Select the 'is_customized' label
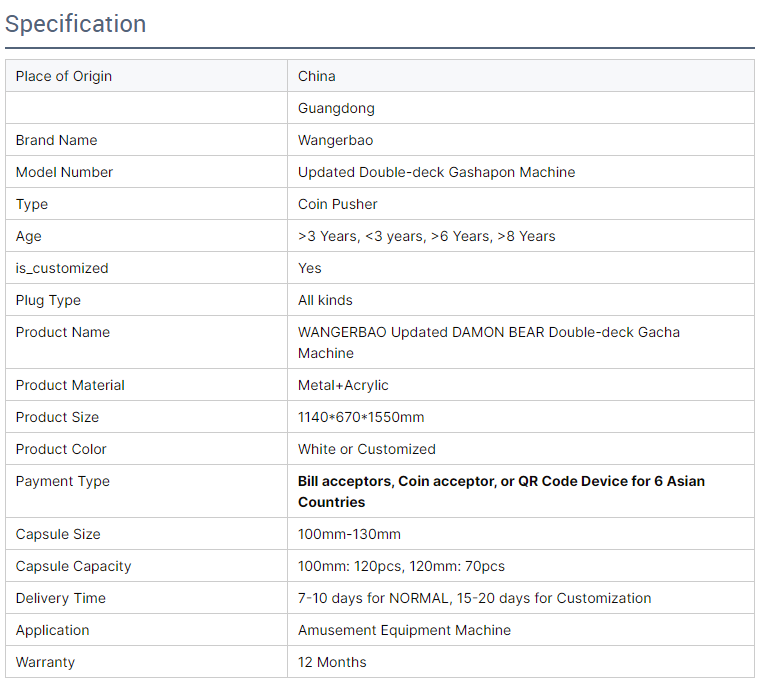This screenshot has height=696, width=763. coord(62,268)
